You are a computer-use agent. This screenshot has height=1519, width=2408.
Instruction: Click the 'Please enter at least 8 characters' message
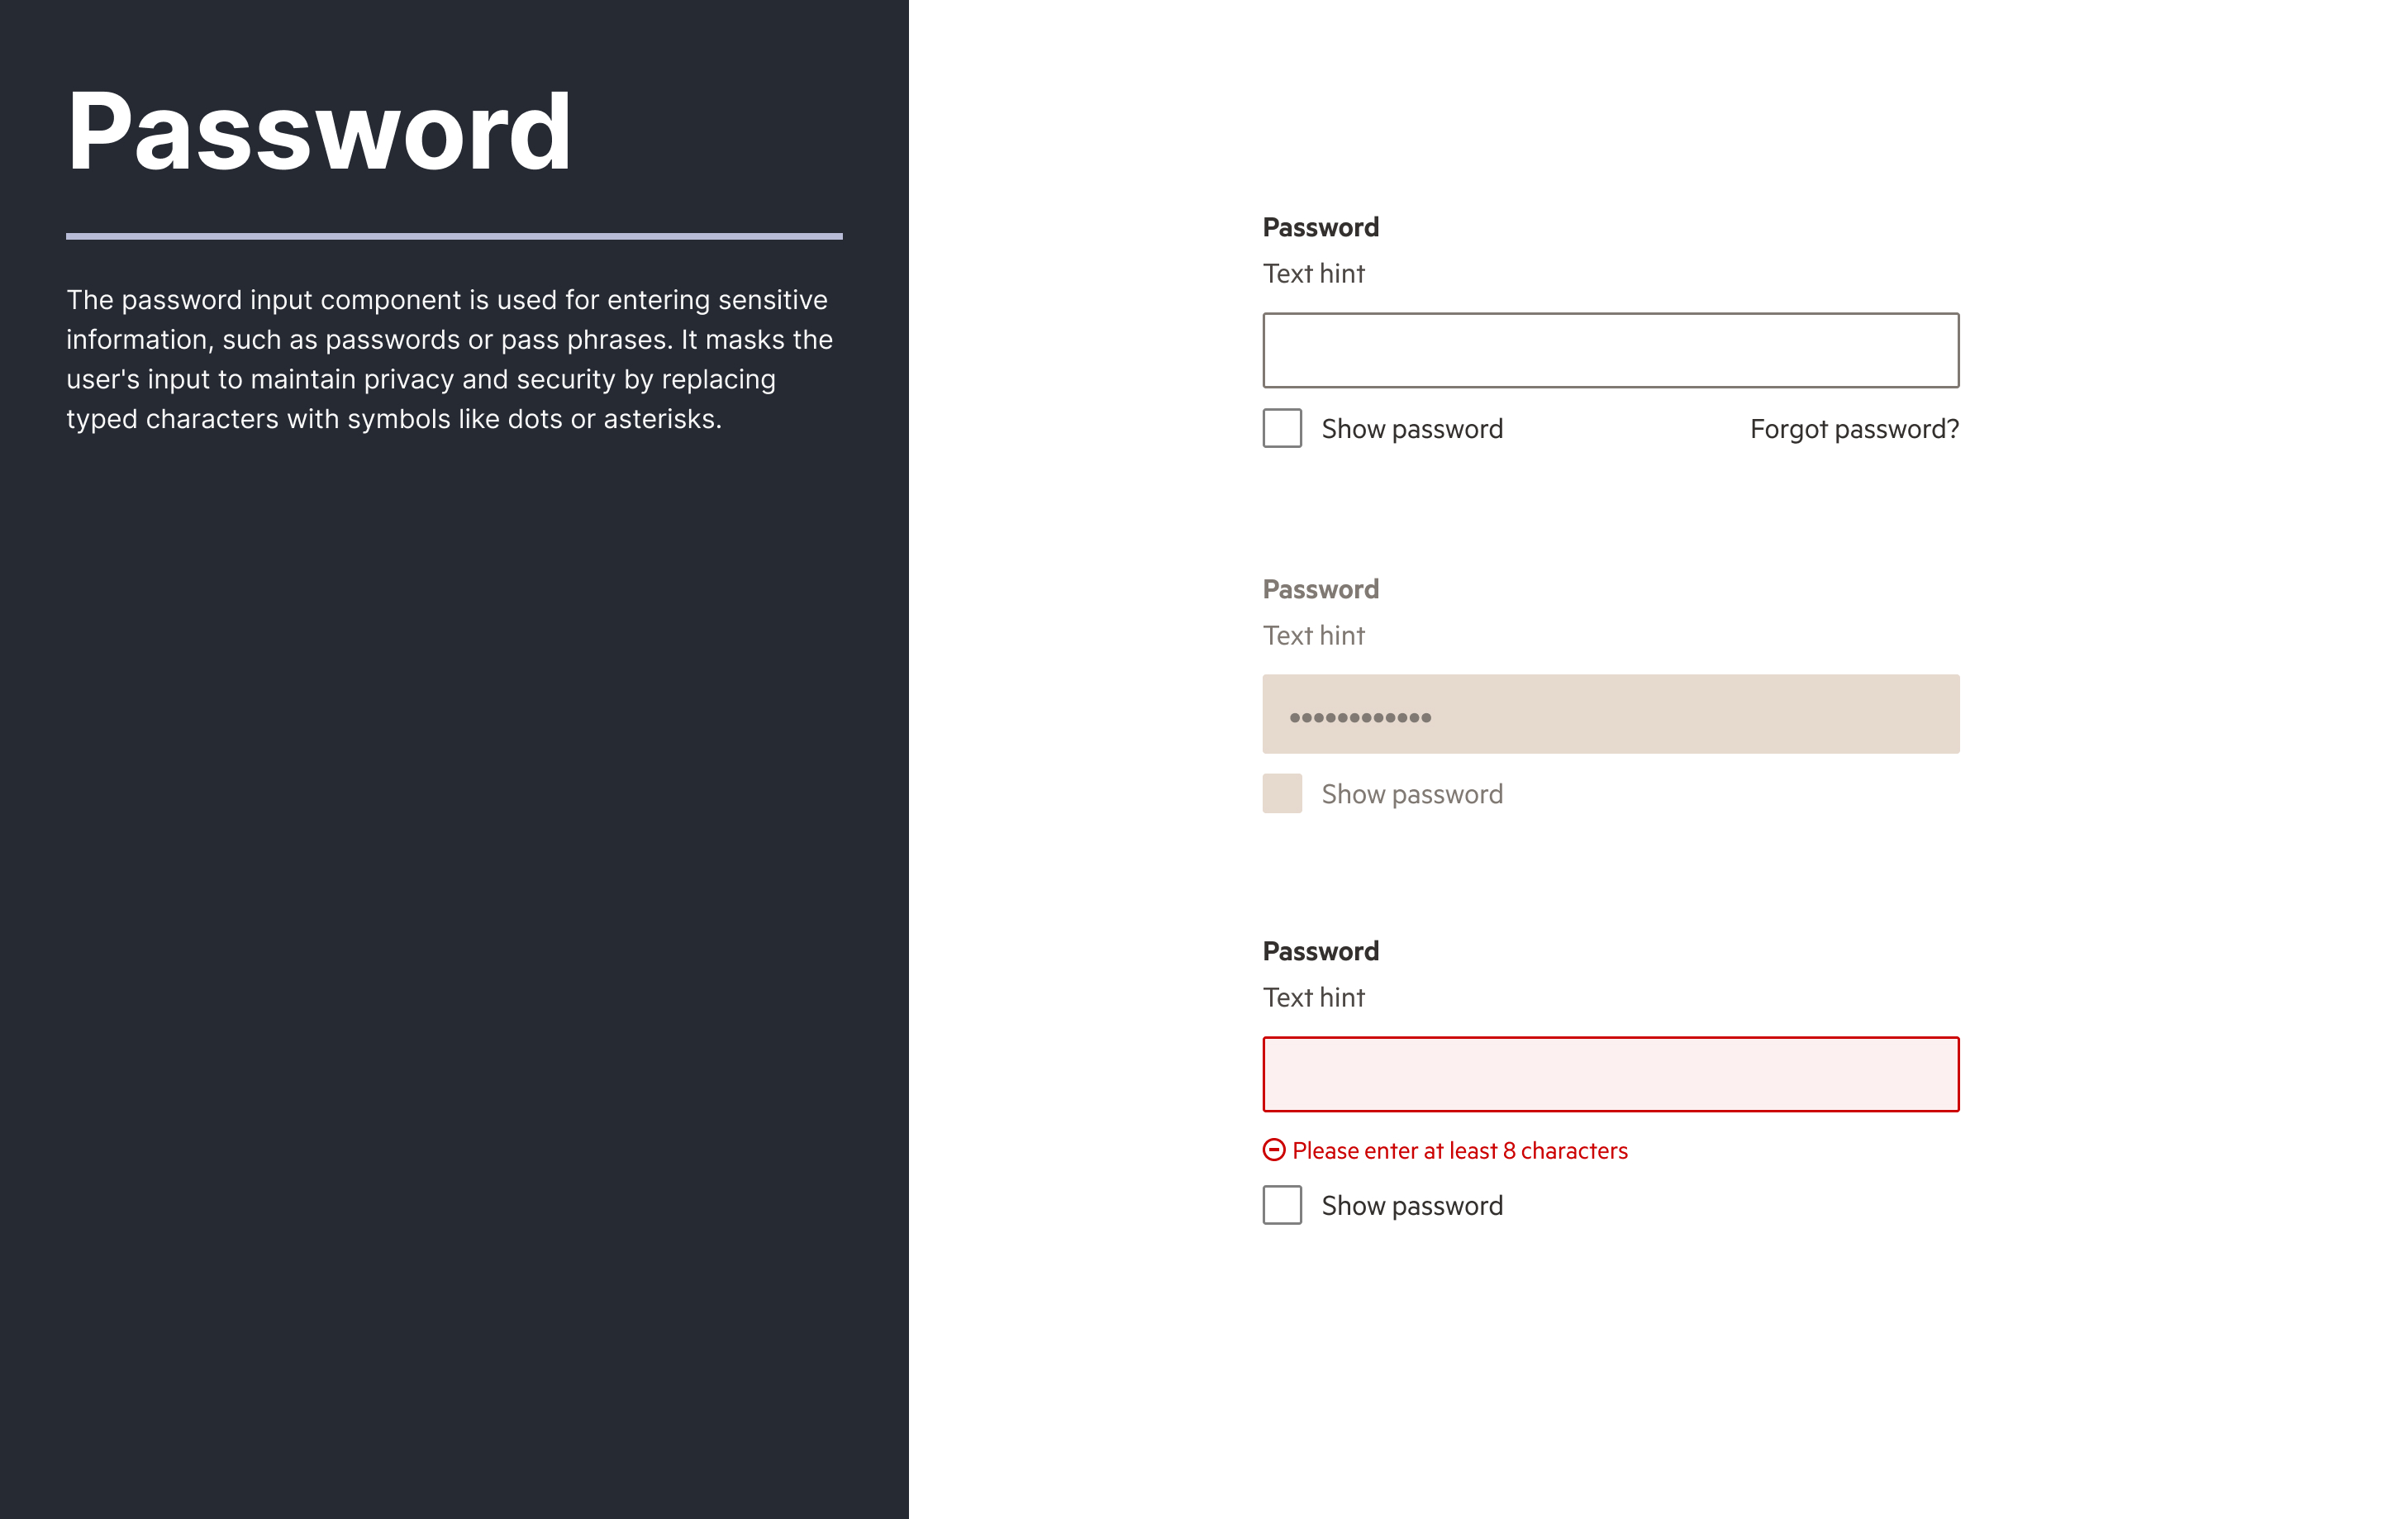click(x=1459, y=1151)
